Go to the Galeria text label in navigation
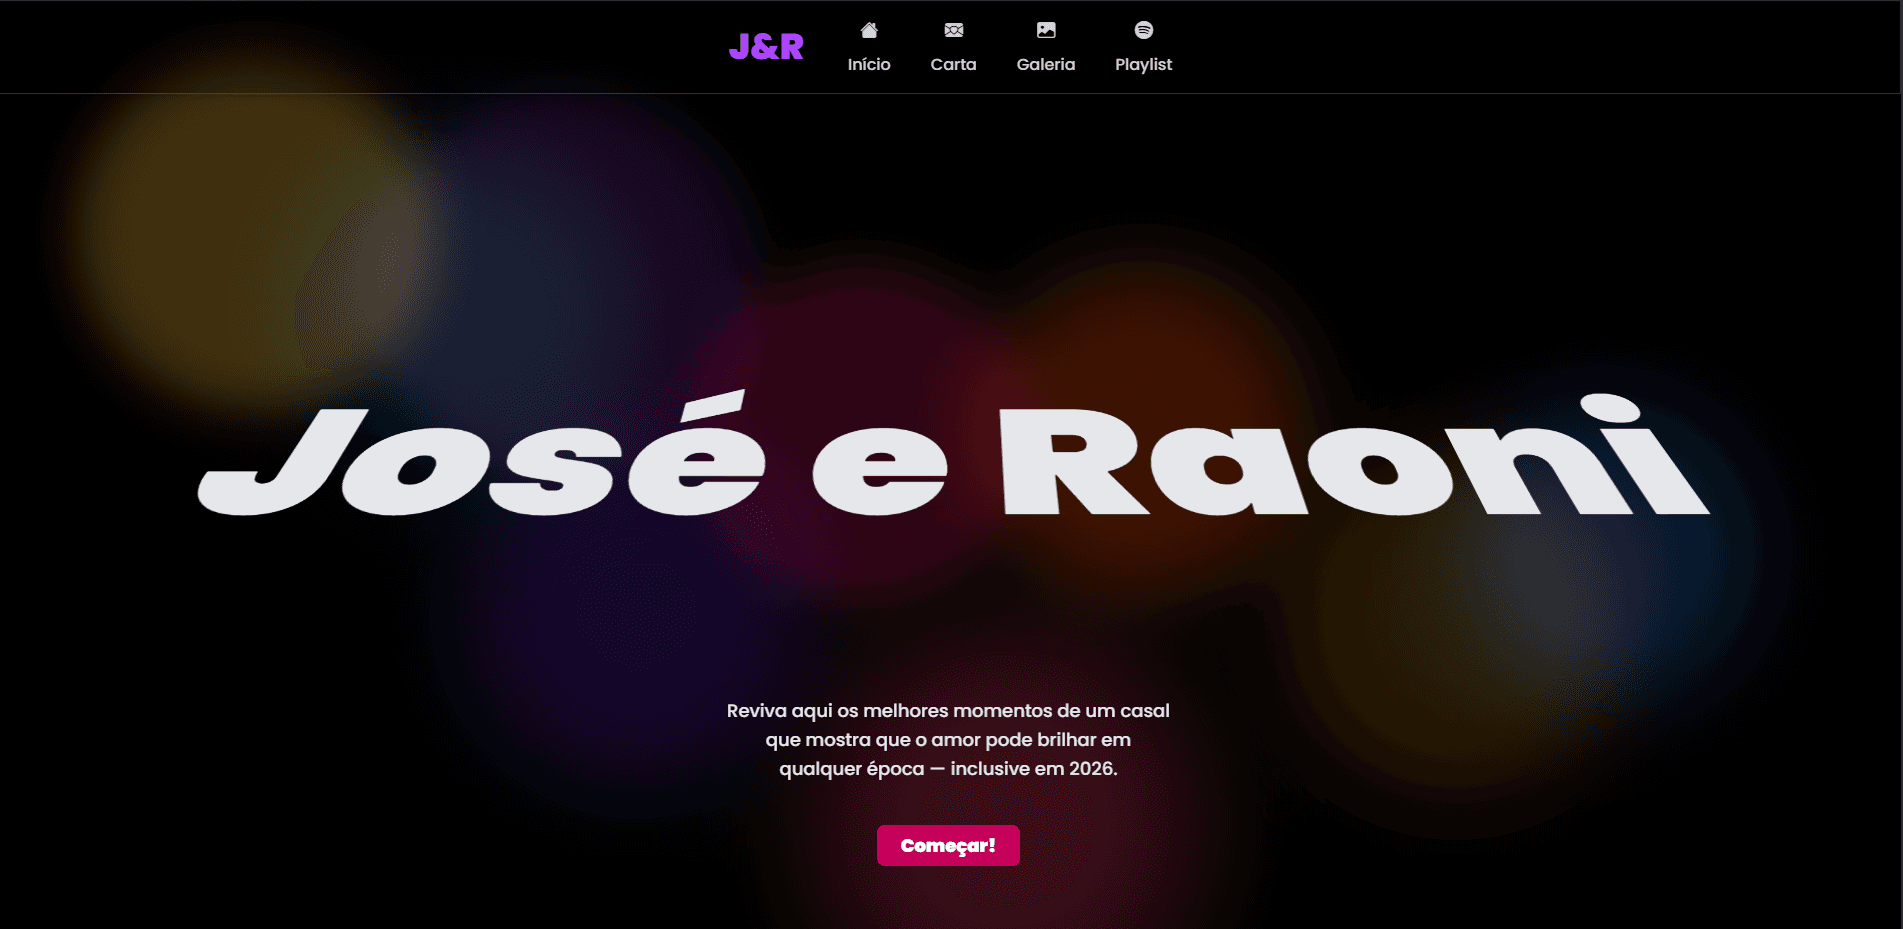Viewport: 1903px width, 929px height. point(1046,64)
